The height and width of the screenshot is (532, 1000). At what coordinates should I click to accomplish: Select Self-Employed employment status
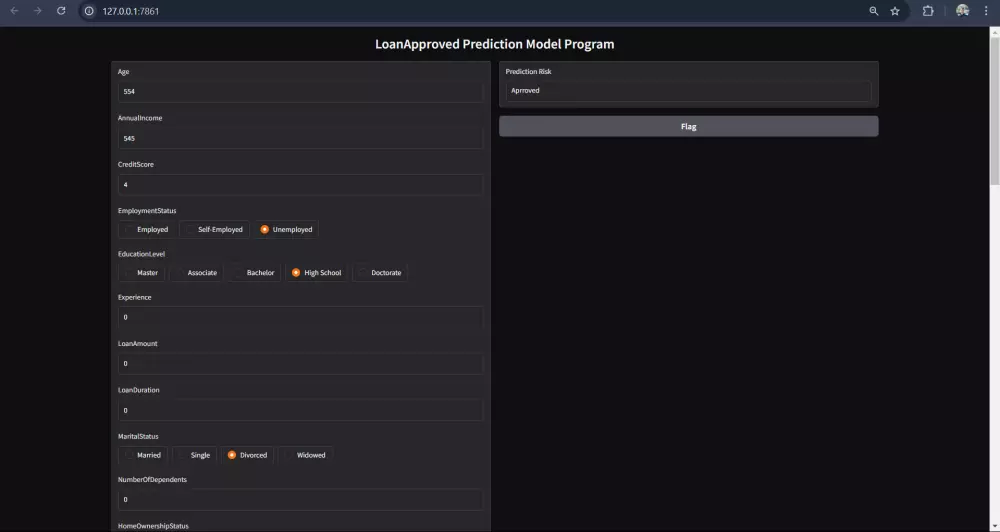pos(214,230)
